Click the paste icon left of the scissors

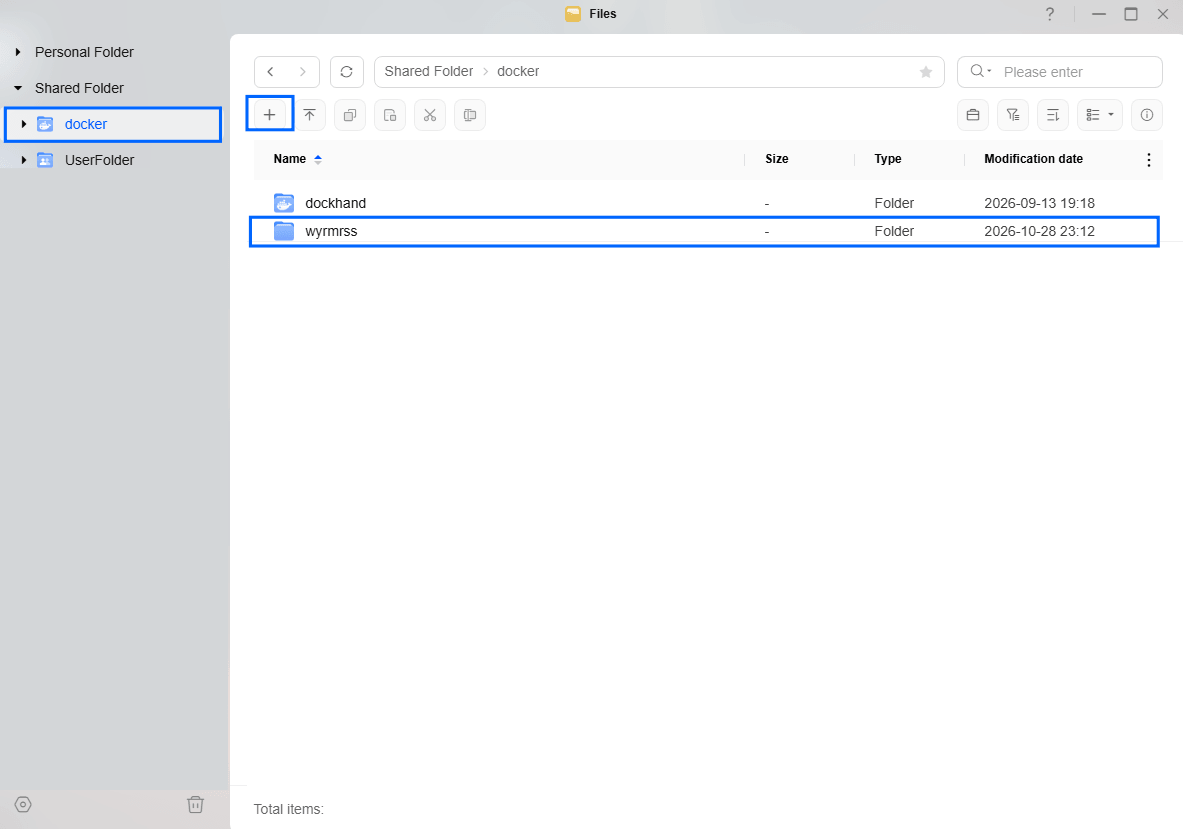[x=389, y=115]
